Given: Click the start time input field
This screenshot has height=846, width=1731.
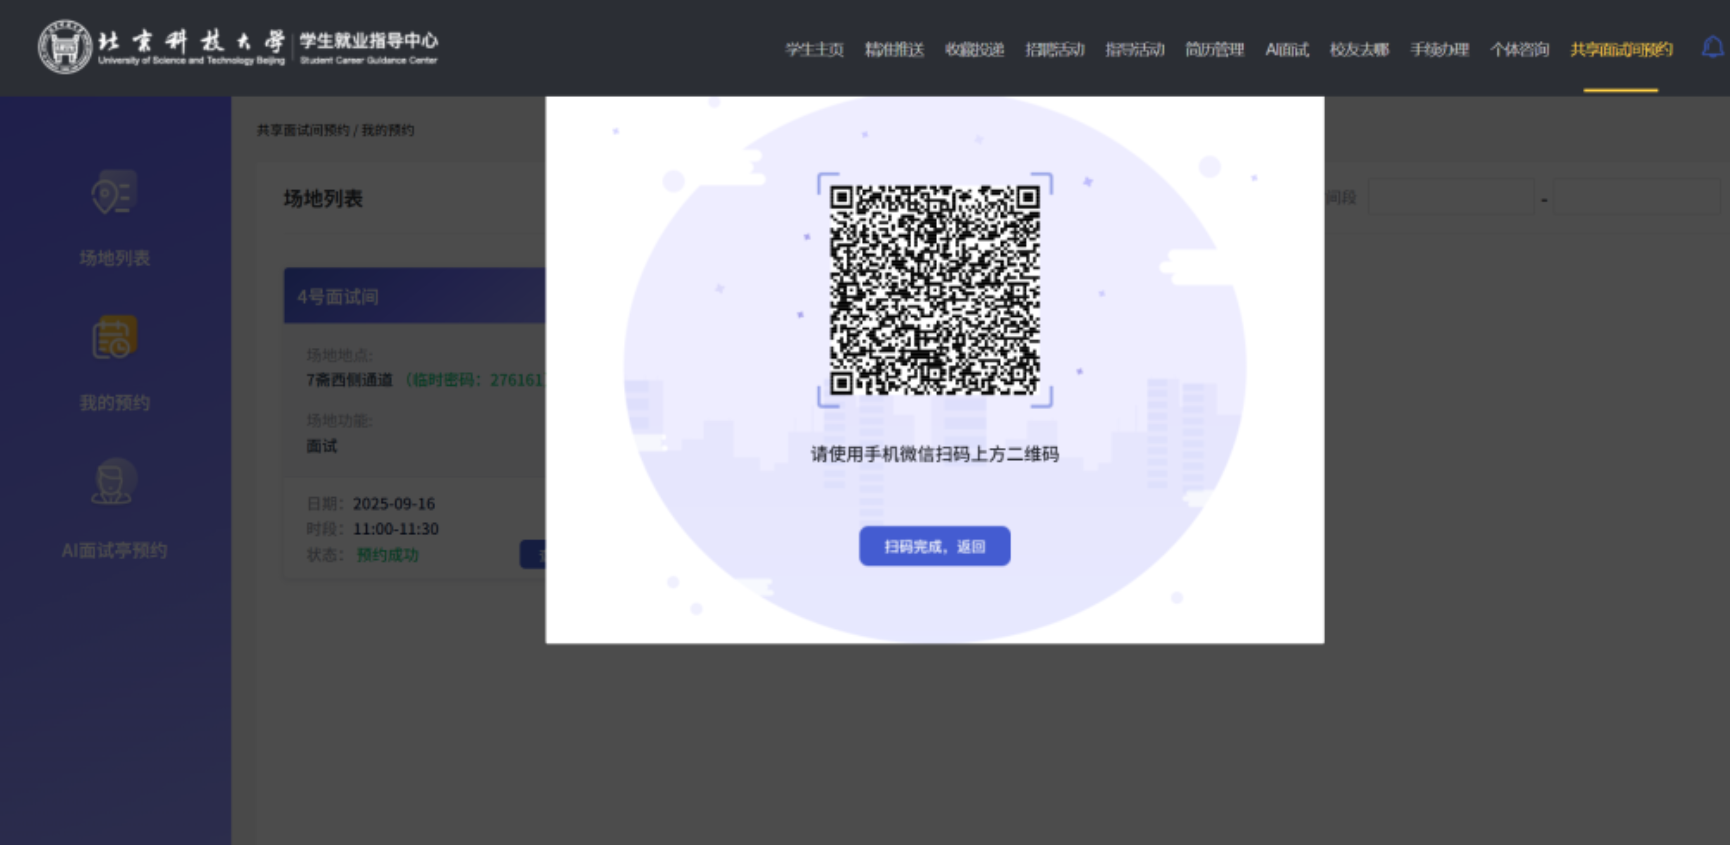Looking at the screenshot, I should 1450,198.
